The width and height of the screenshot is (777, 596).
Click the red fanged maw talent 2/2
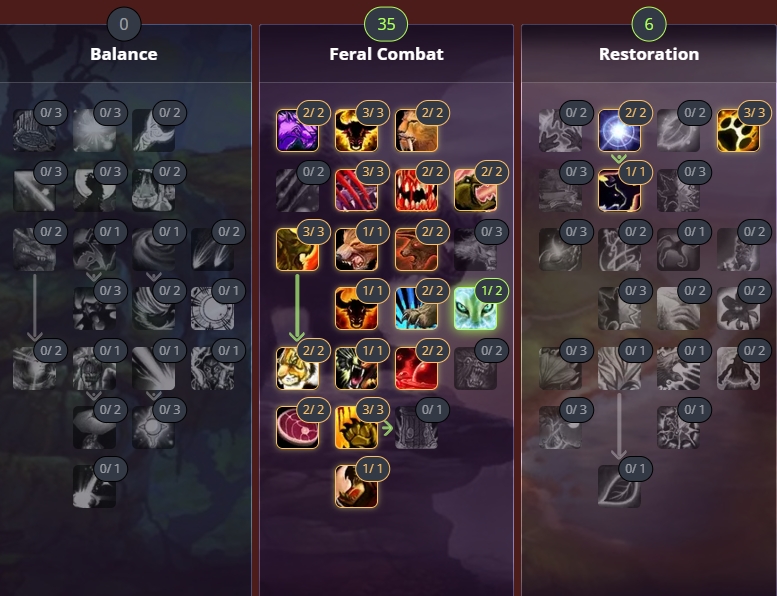416,190
